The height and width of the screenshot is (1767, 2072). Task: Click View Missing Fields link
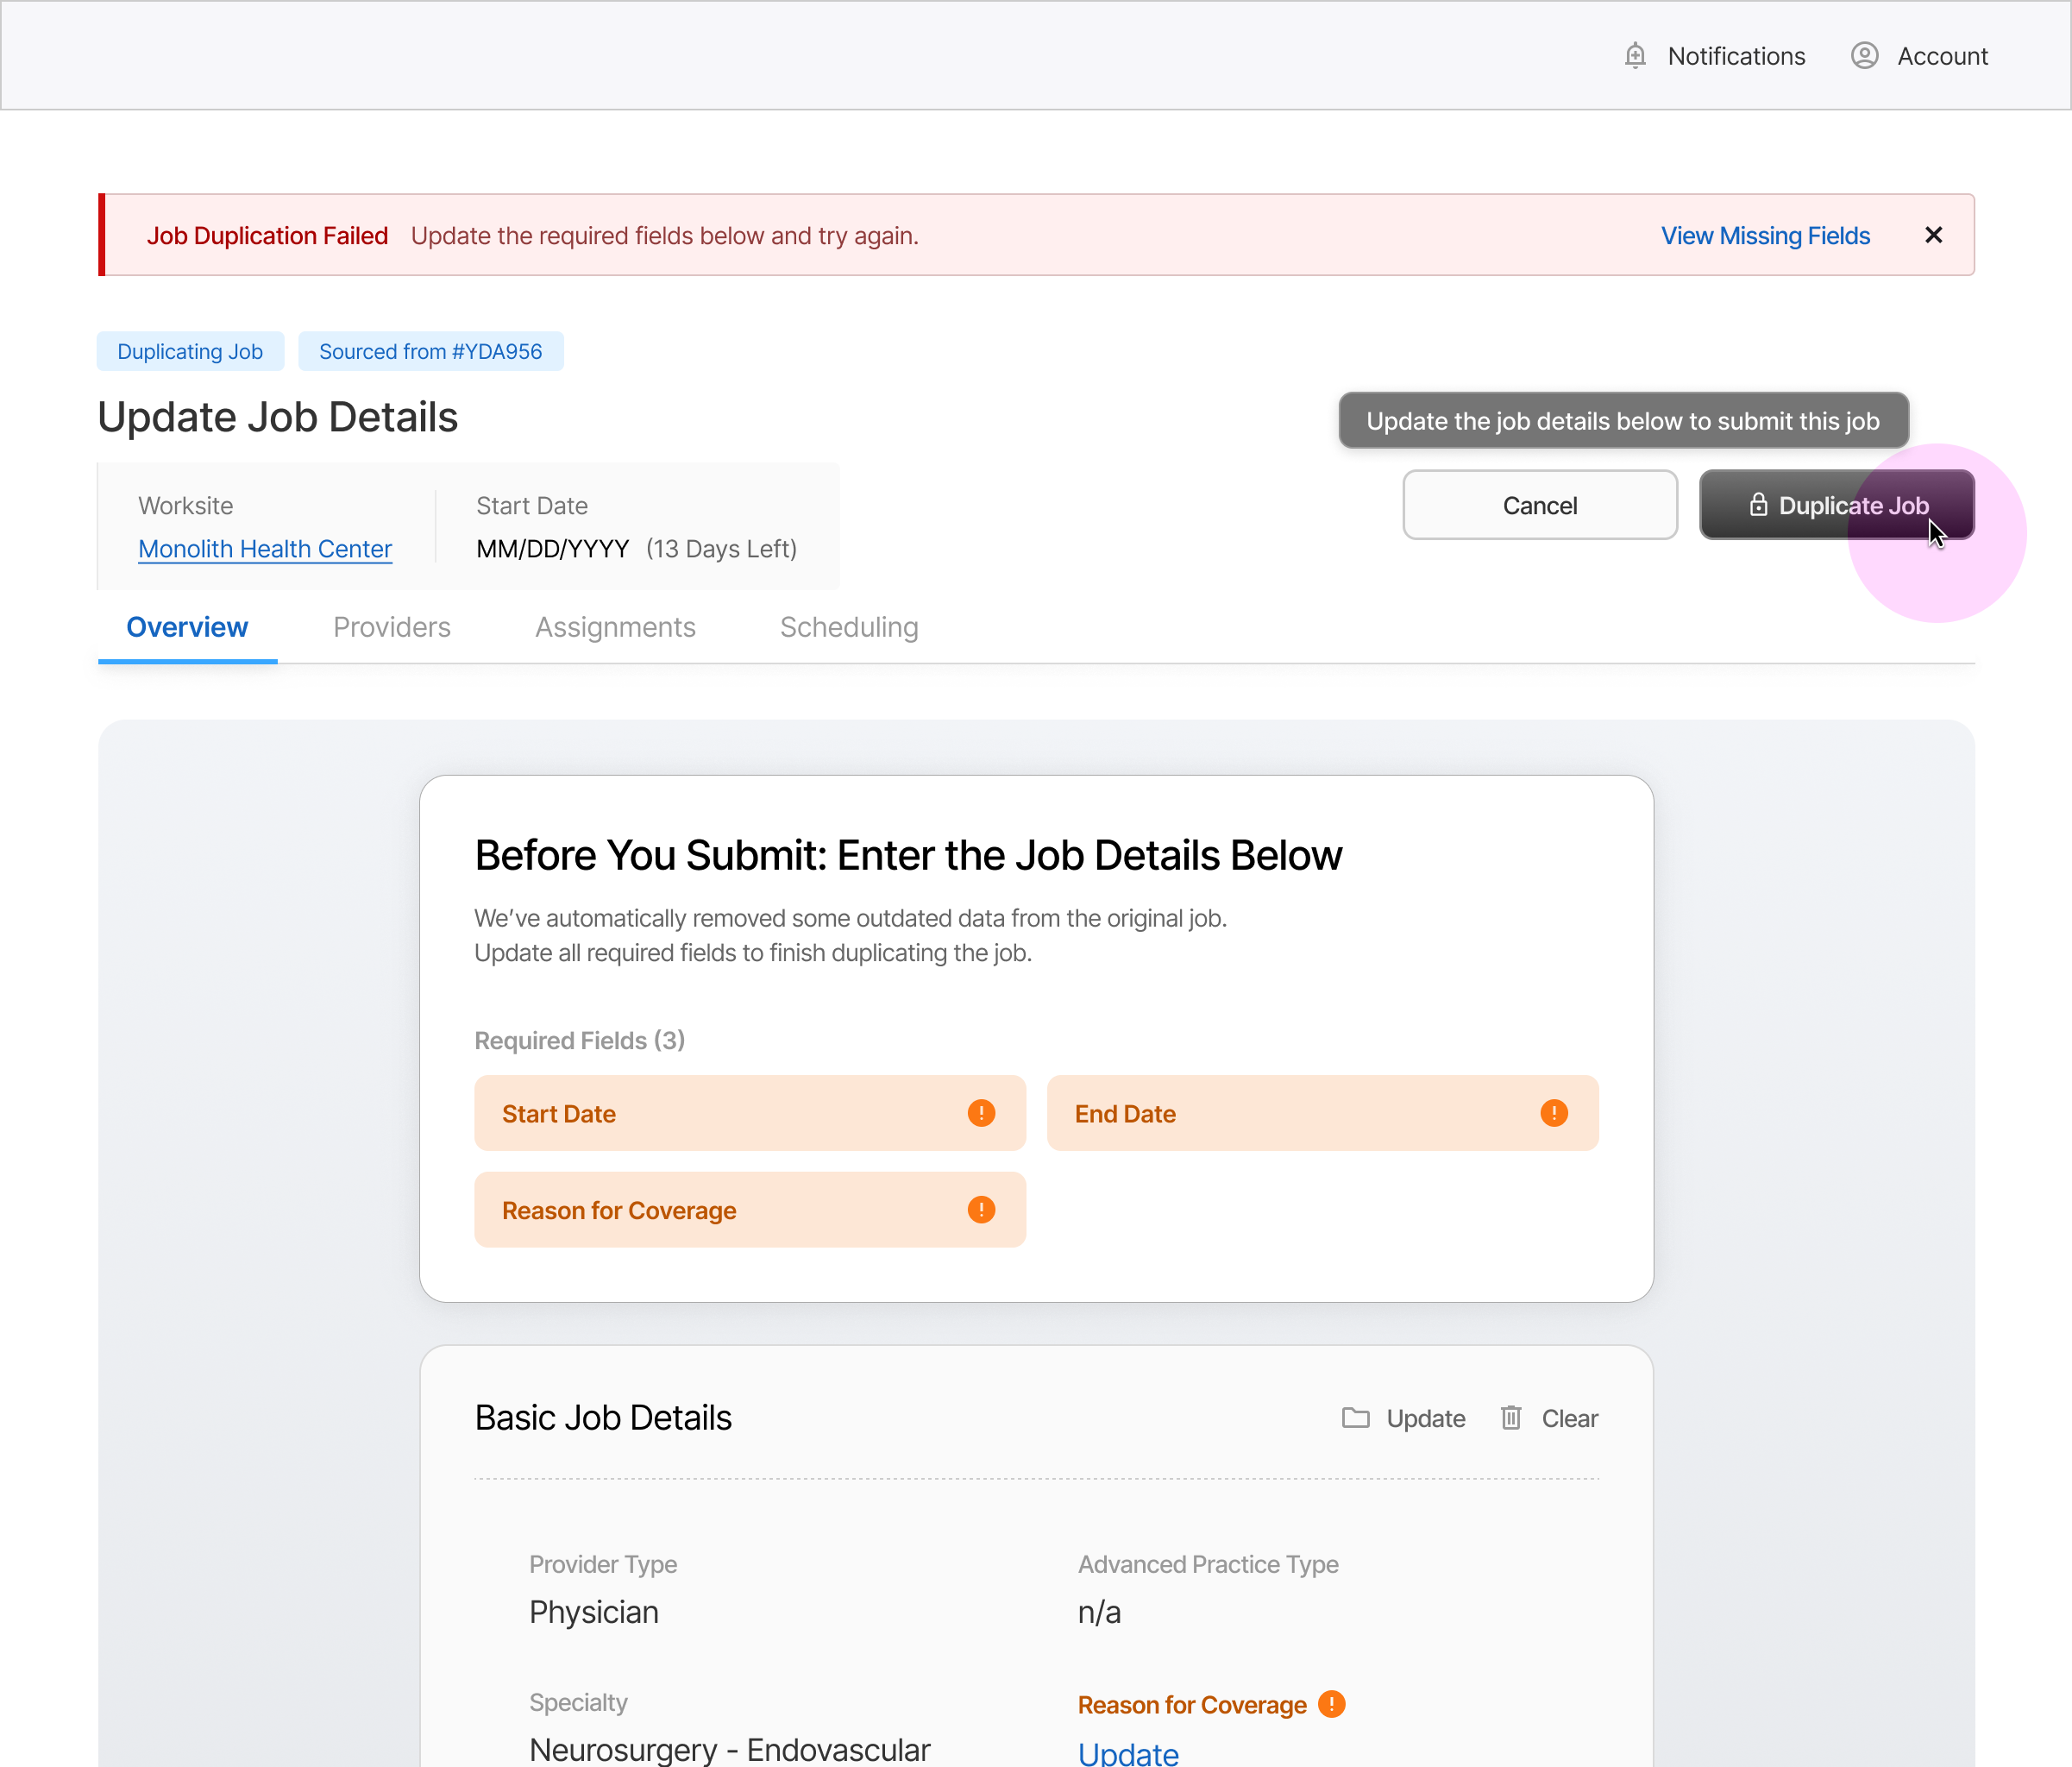tap(1765, 236)
